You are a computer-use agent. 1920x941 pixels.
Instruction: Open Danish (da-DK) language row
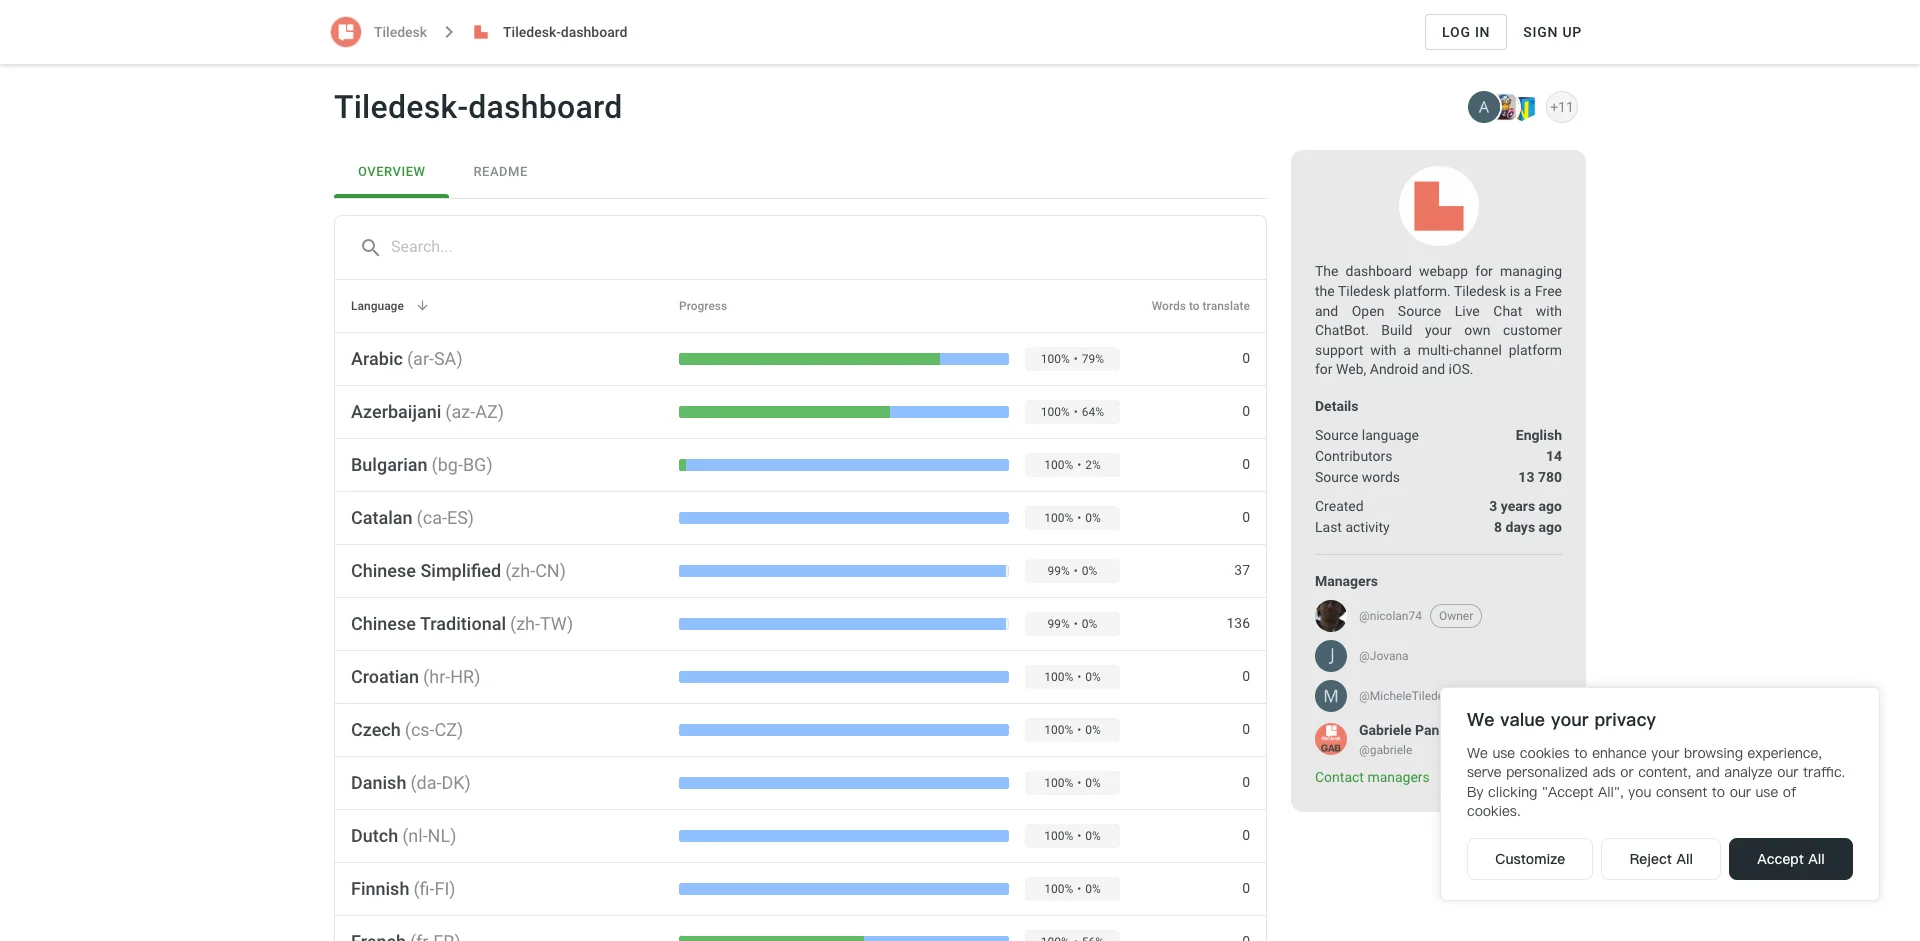tap(800, 783)
